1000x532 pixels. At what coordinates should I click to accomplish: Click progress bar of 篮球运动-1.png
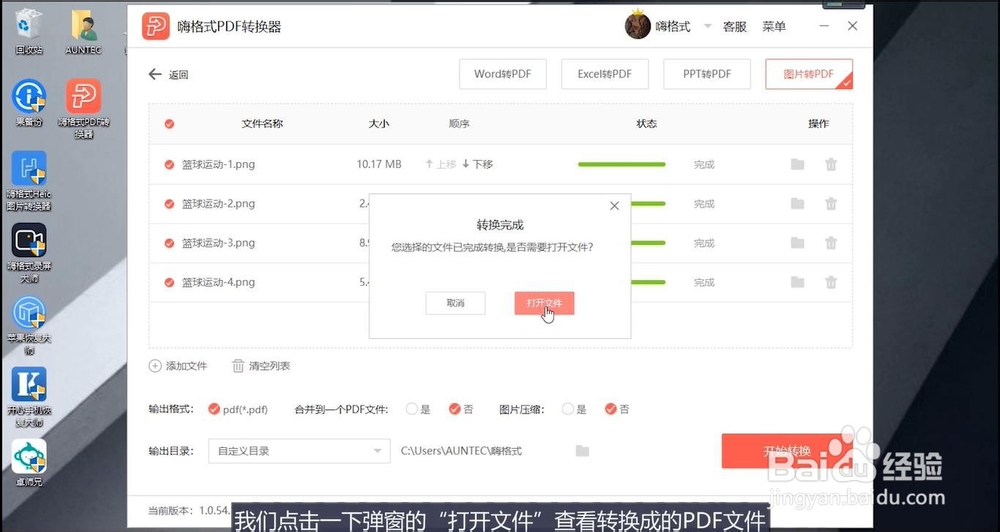621,165
